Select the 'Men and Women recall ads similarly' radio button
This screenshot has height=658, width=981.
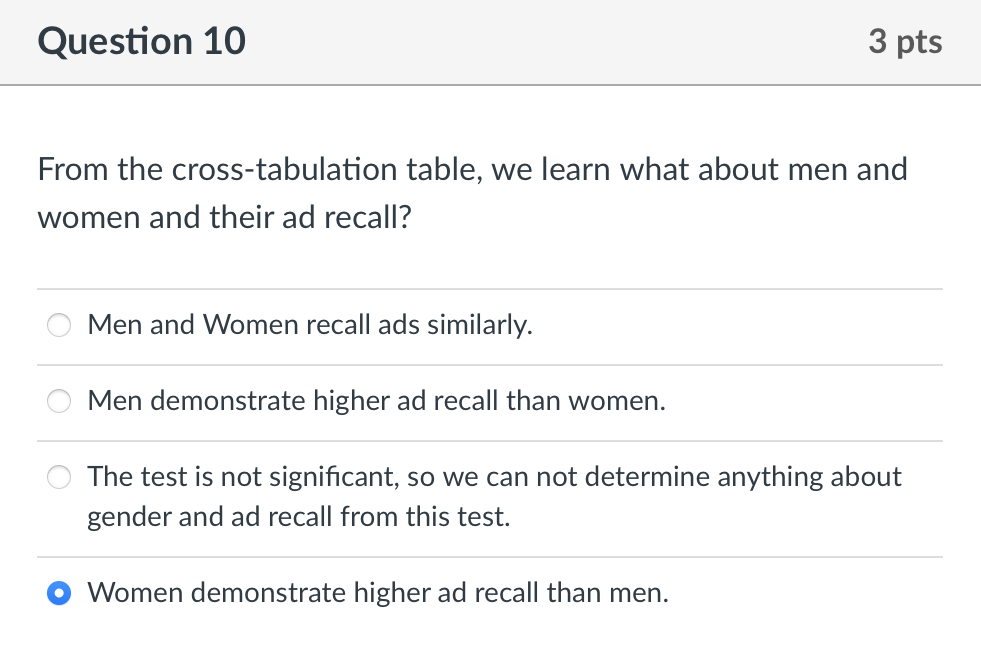pyautogui.click(x=58, y=325)
